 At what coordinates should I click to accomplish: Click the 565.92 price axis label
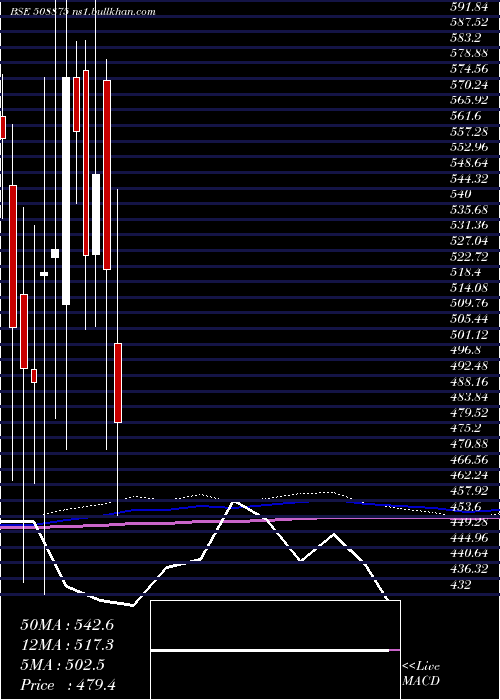[470, 100]
